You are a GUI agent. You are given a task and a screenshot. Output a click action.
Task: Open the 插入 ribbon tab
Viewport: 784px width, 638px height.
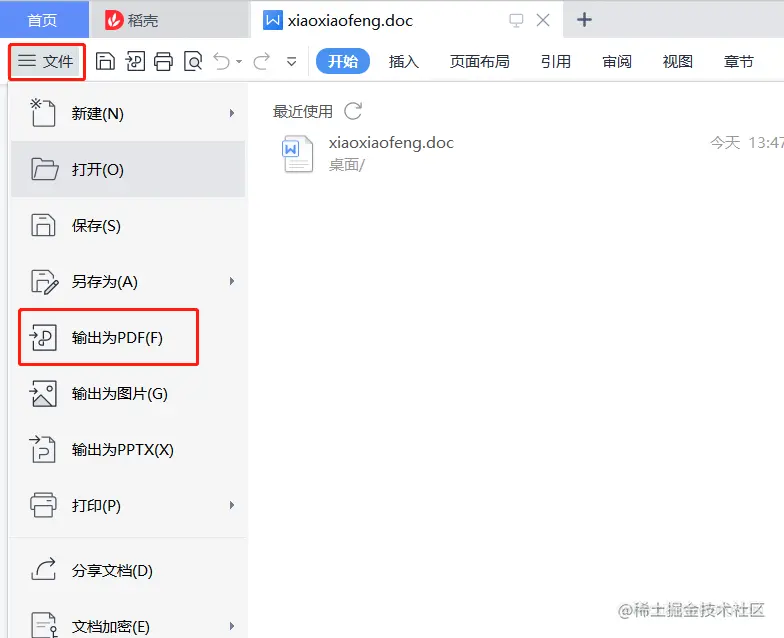404,62
